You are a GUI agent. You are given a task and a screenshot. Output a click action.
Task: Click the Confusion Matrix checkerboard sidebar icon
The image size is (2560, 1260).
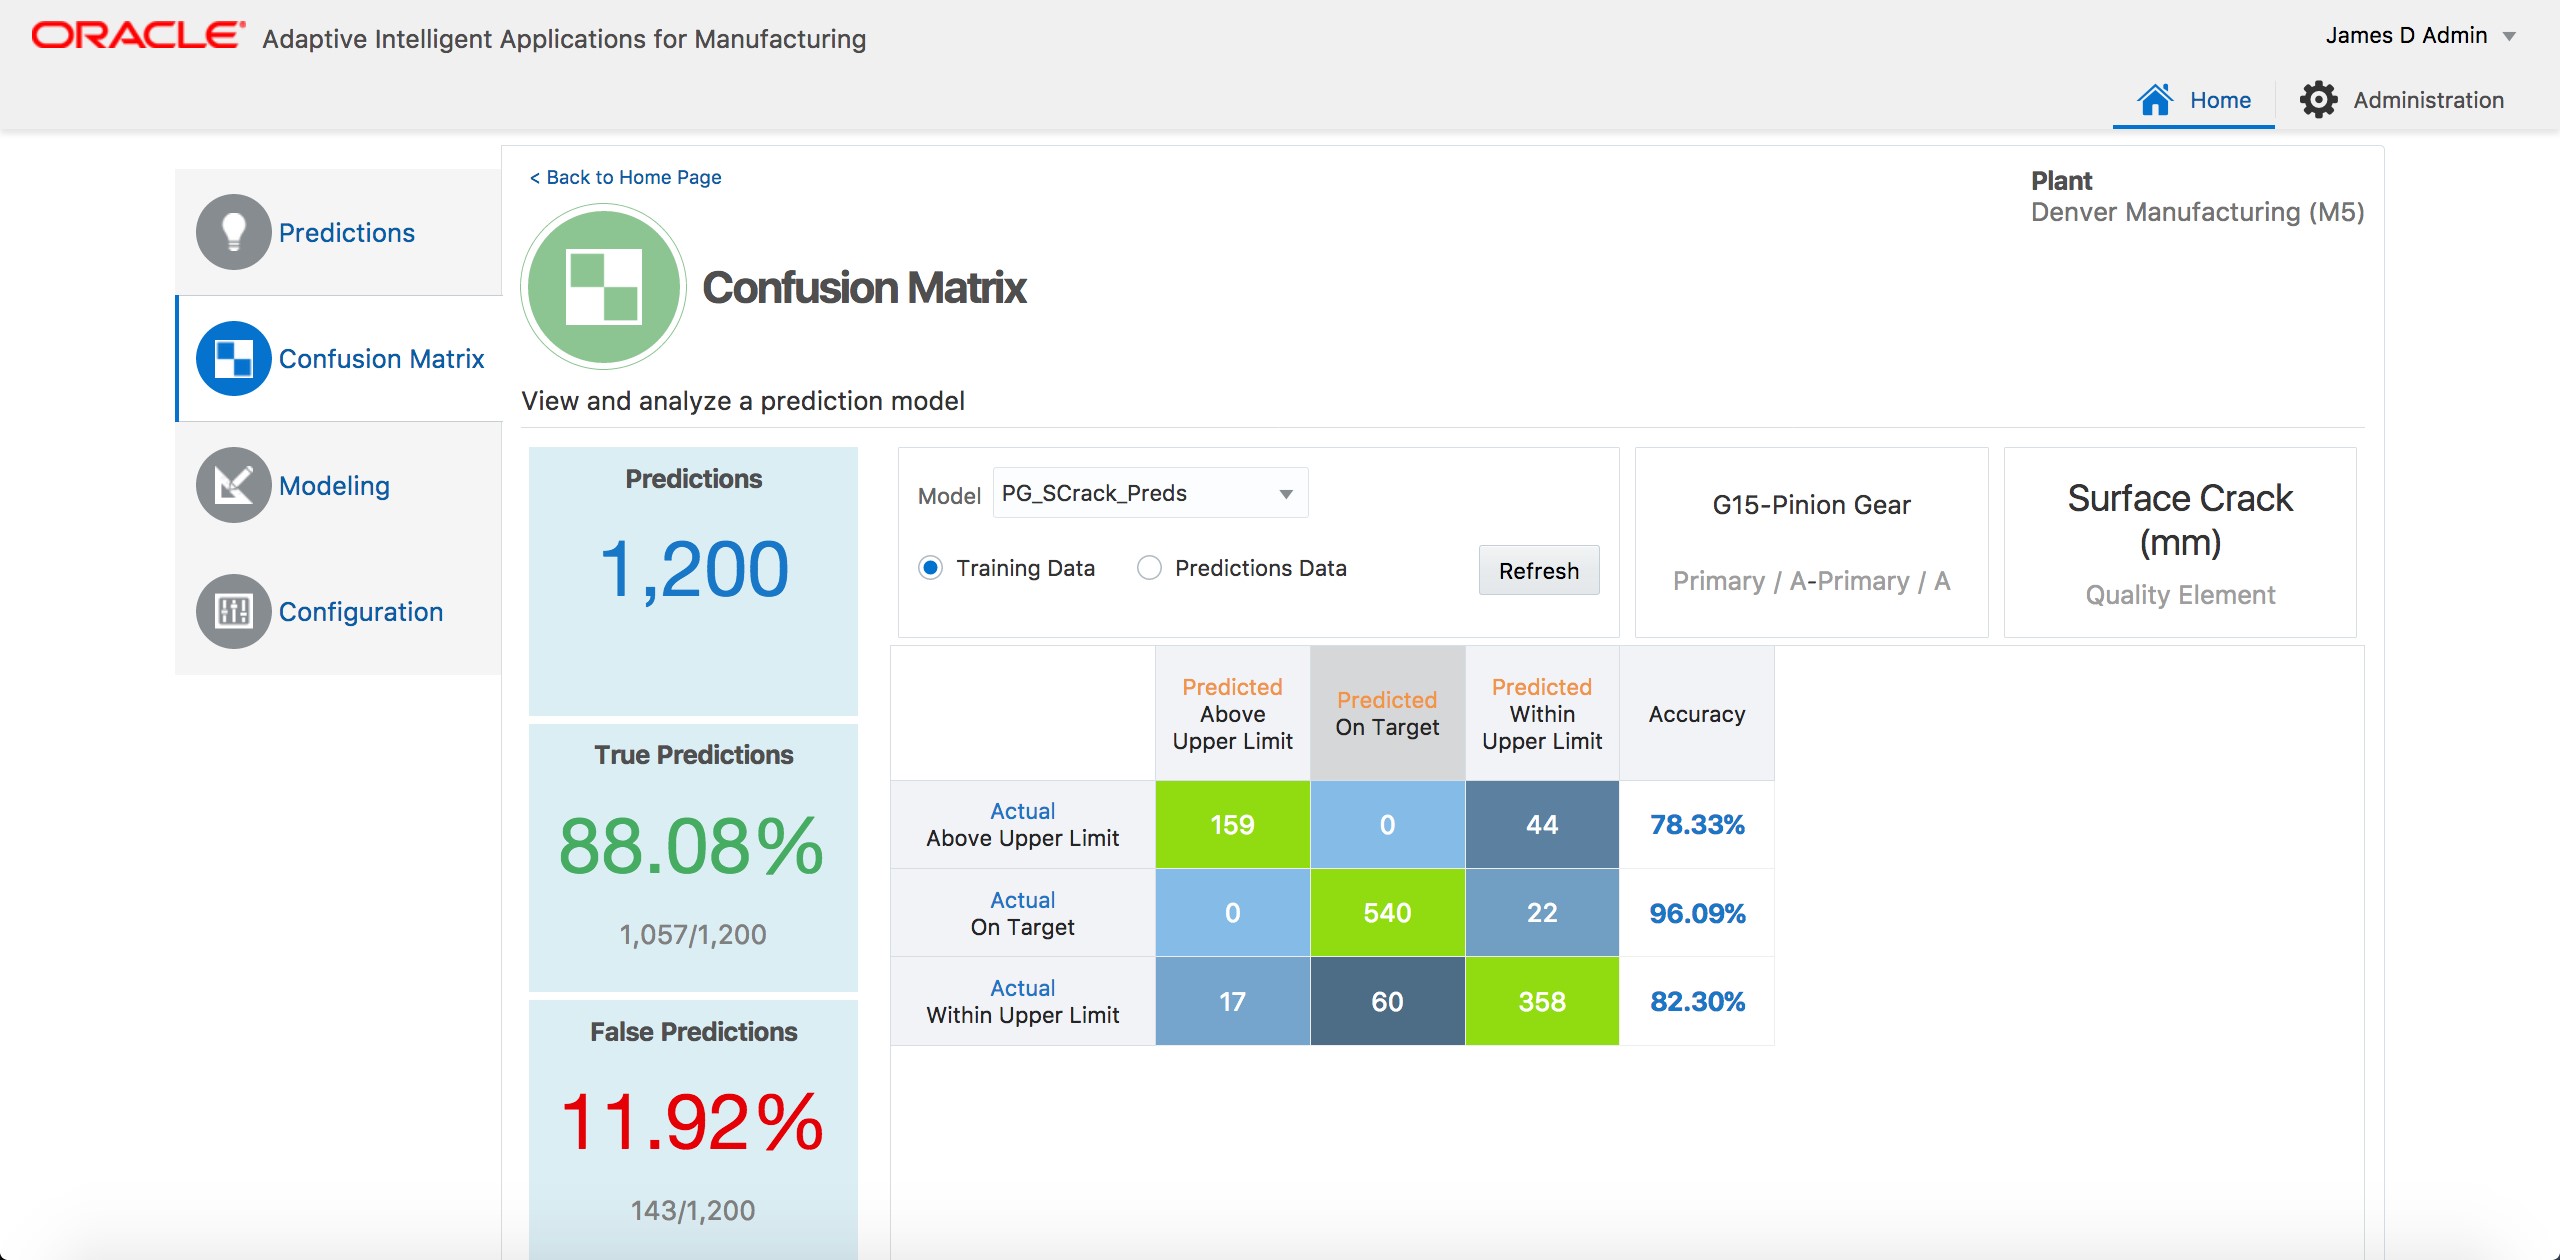click(x=233, y=358)
